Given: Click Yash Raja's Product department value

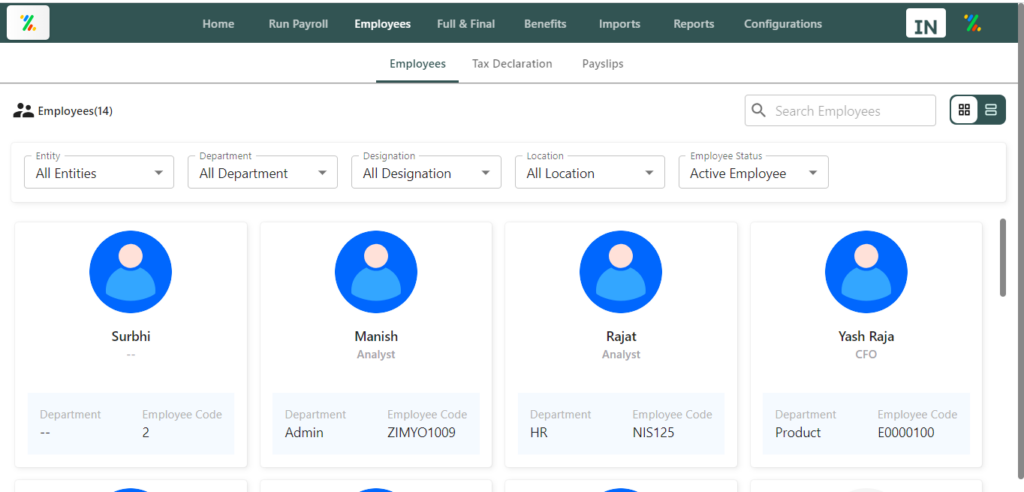Looking at the screenshot, I should click(798, 432).
